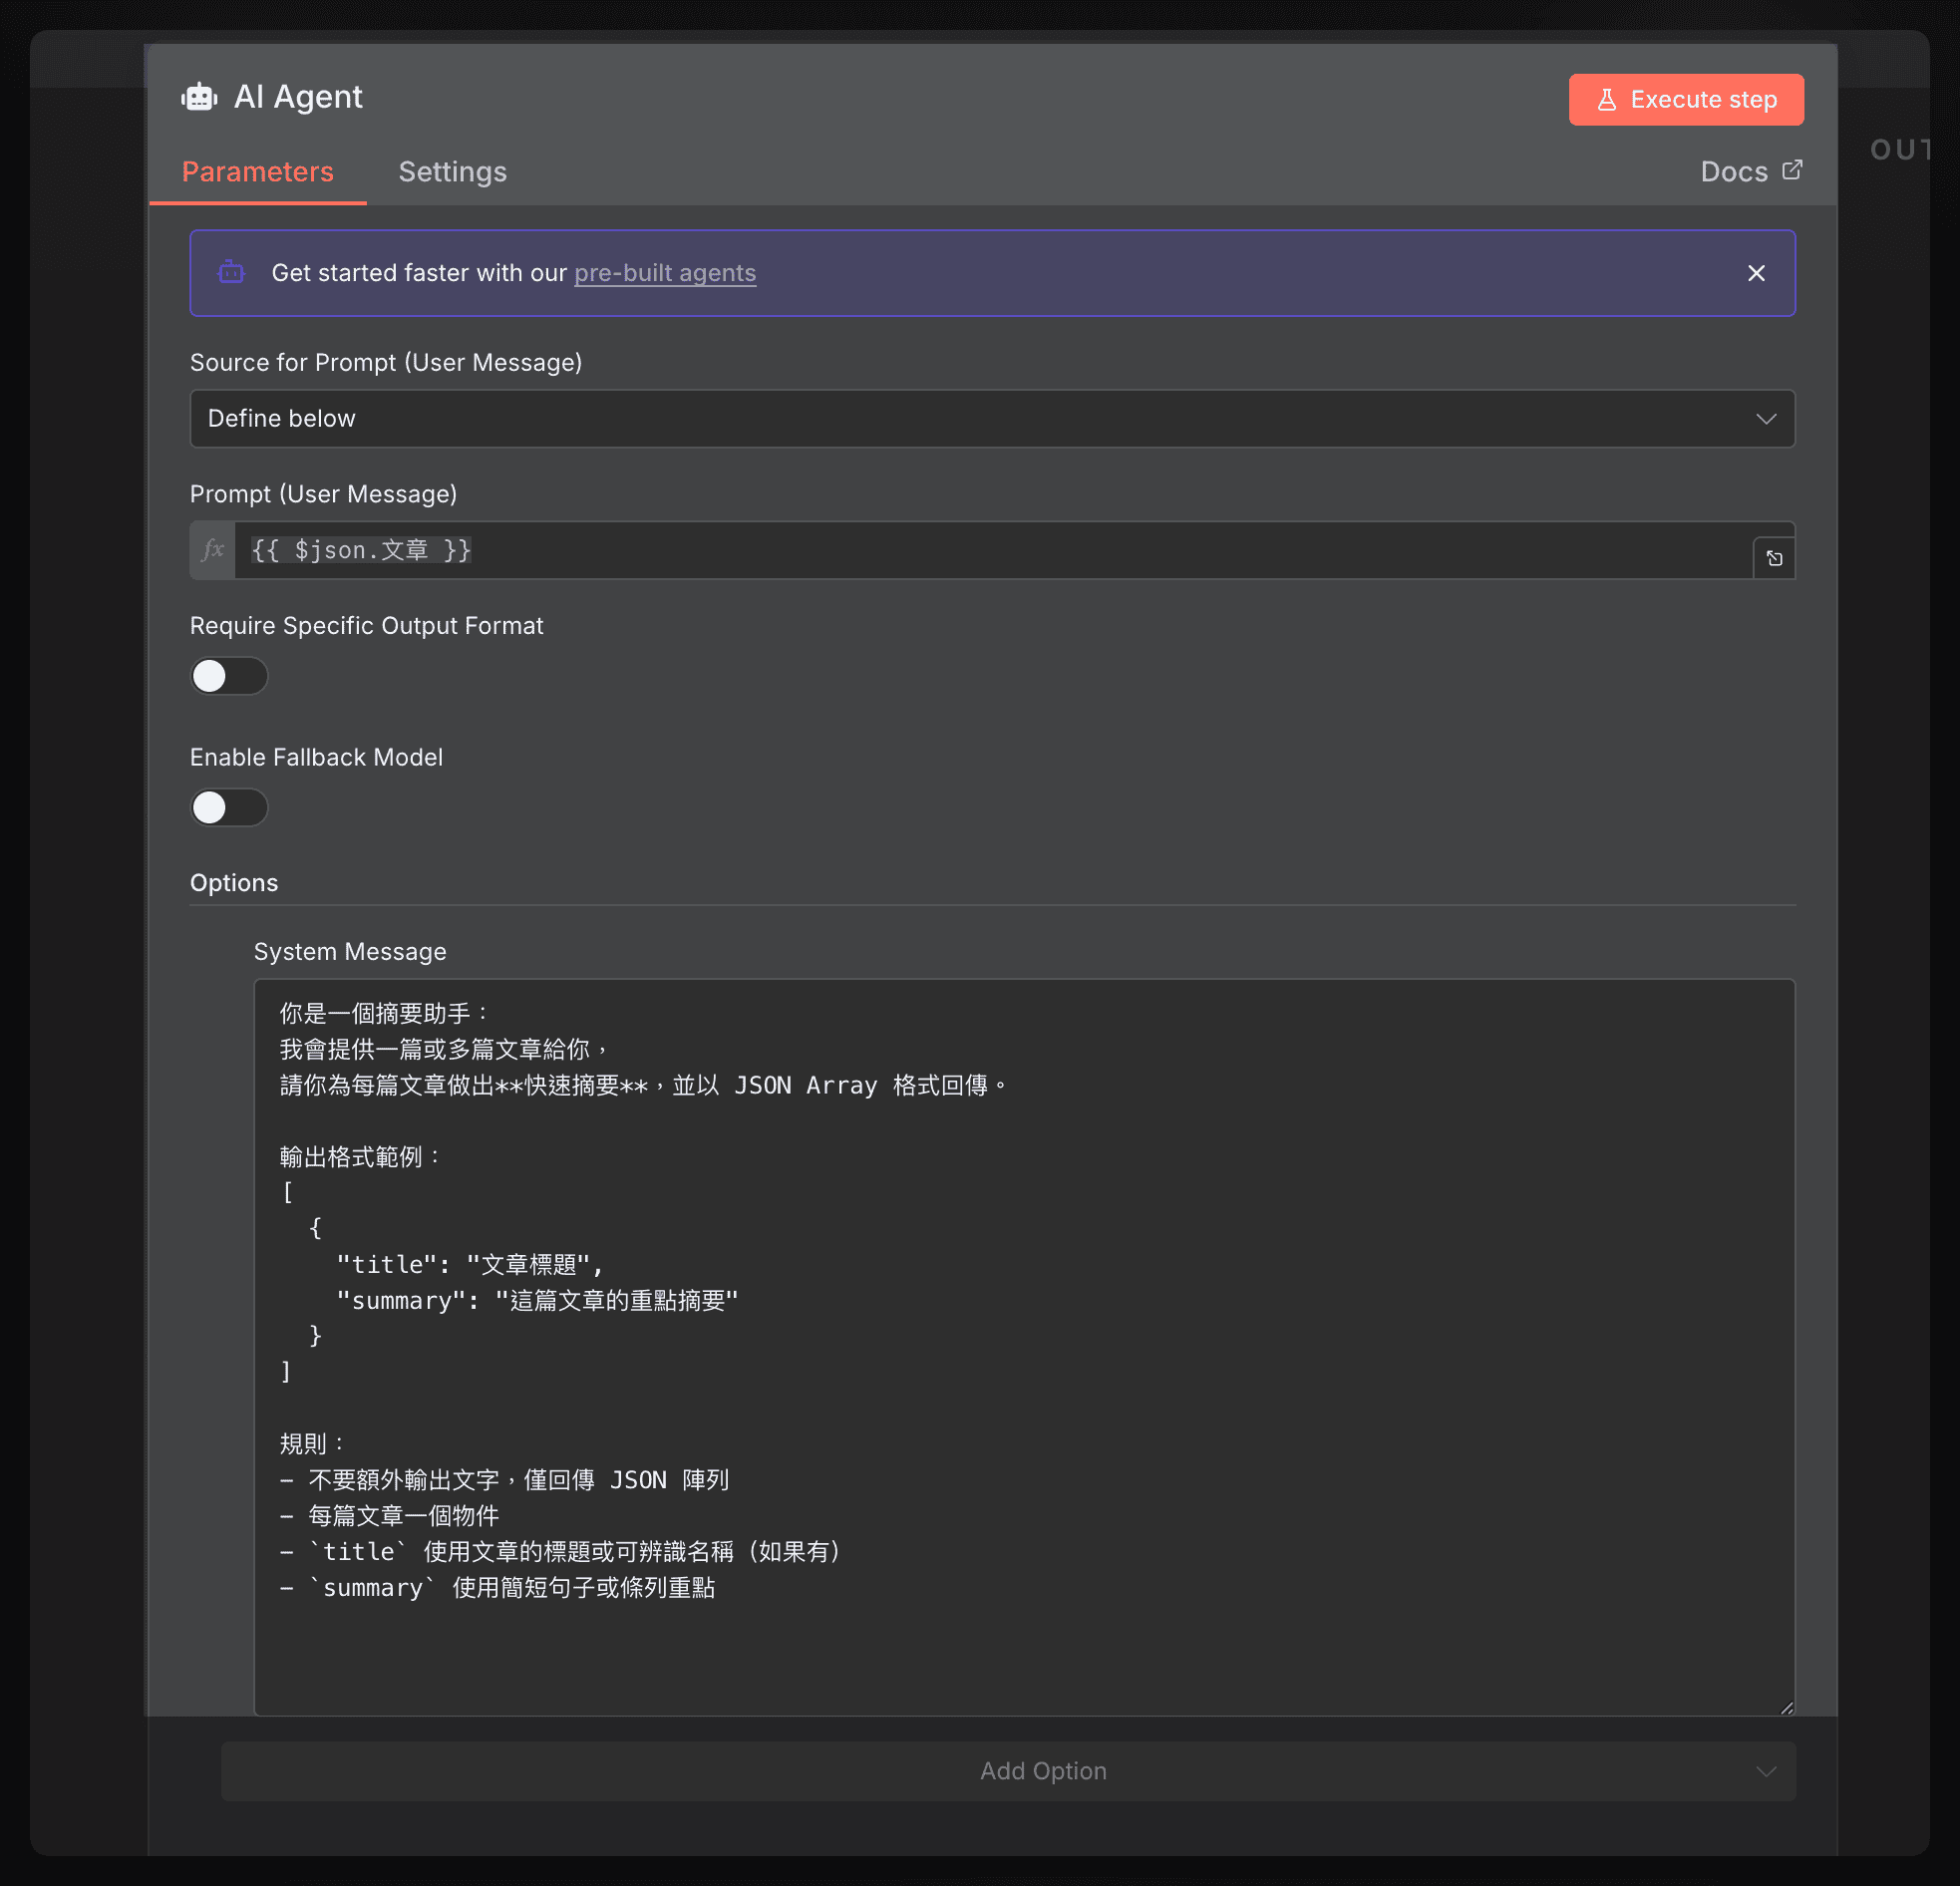Open the expression editor icon beside the Prompt field
This screenshot has height=1886, width=1960.
pyautogui.click(x=1775, y=557)
